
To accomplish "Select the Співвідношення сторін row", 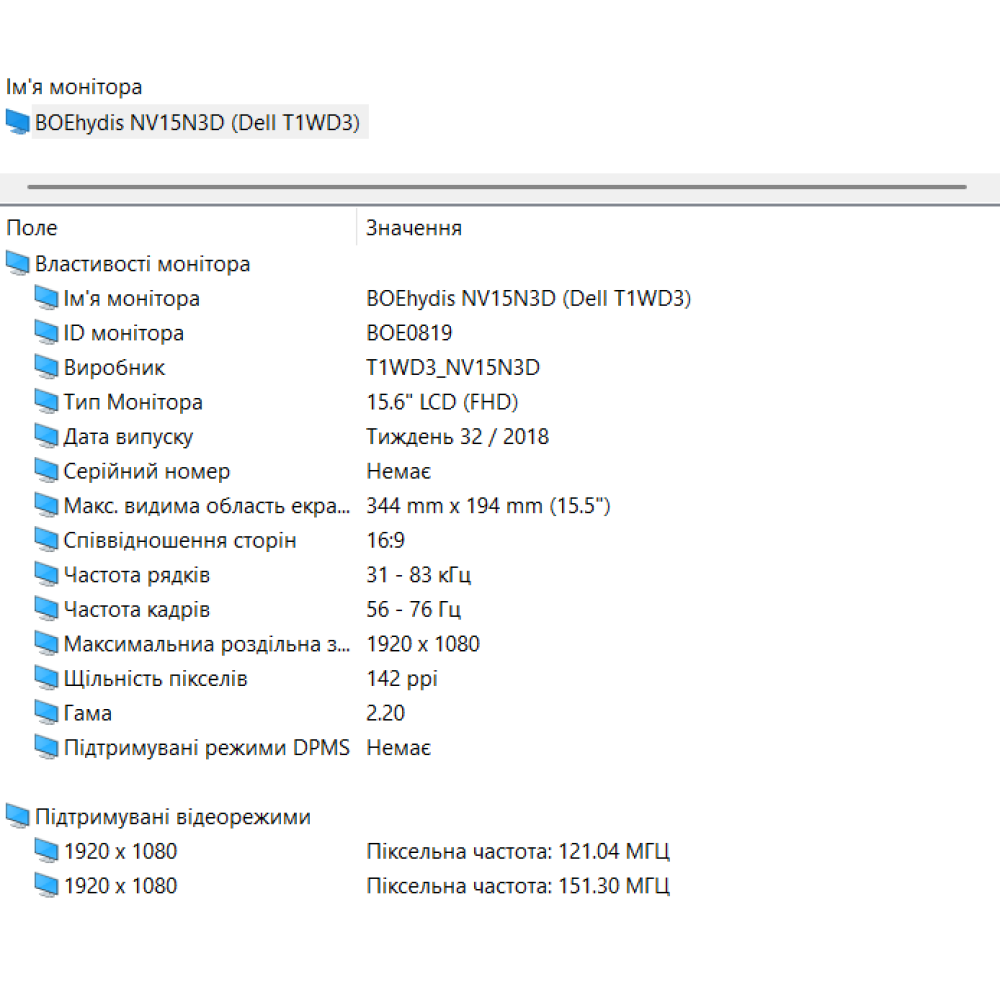I will (180, 541).
